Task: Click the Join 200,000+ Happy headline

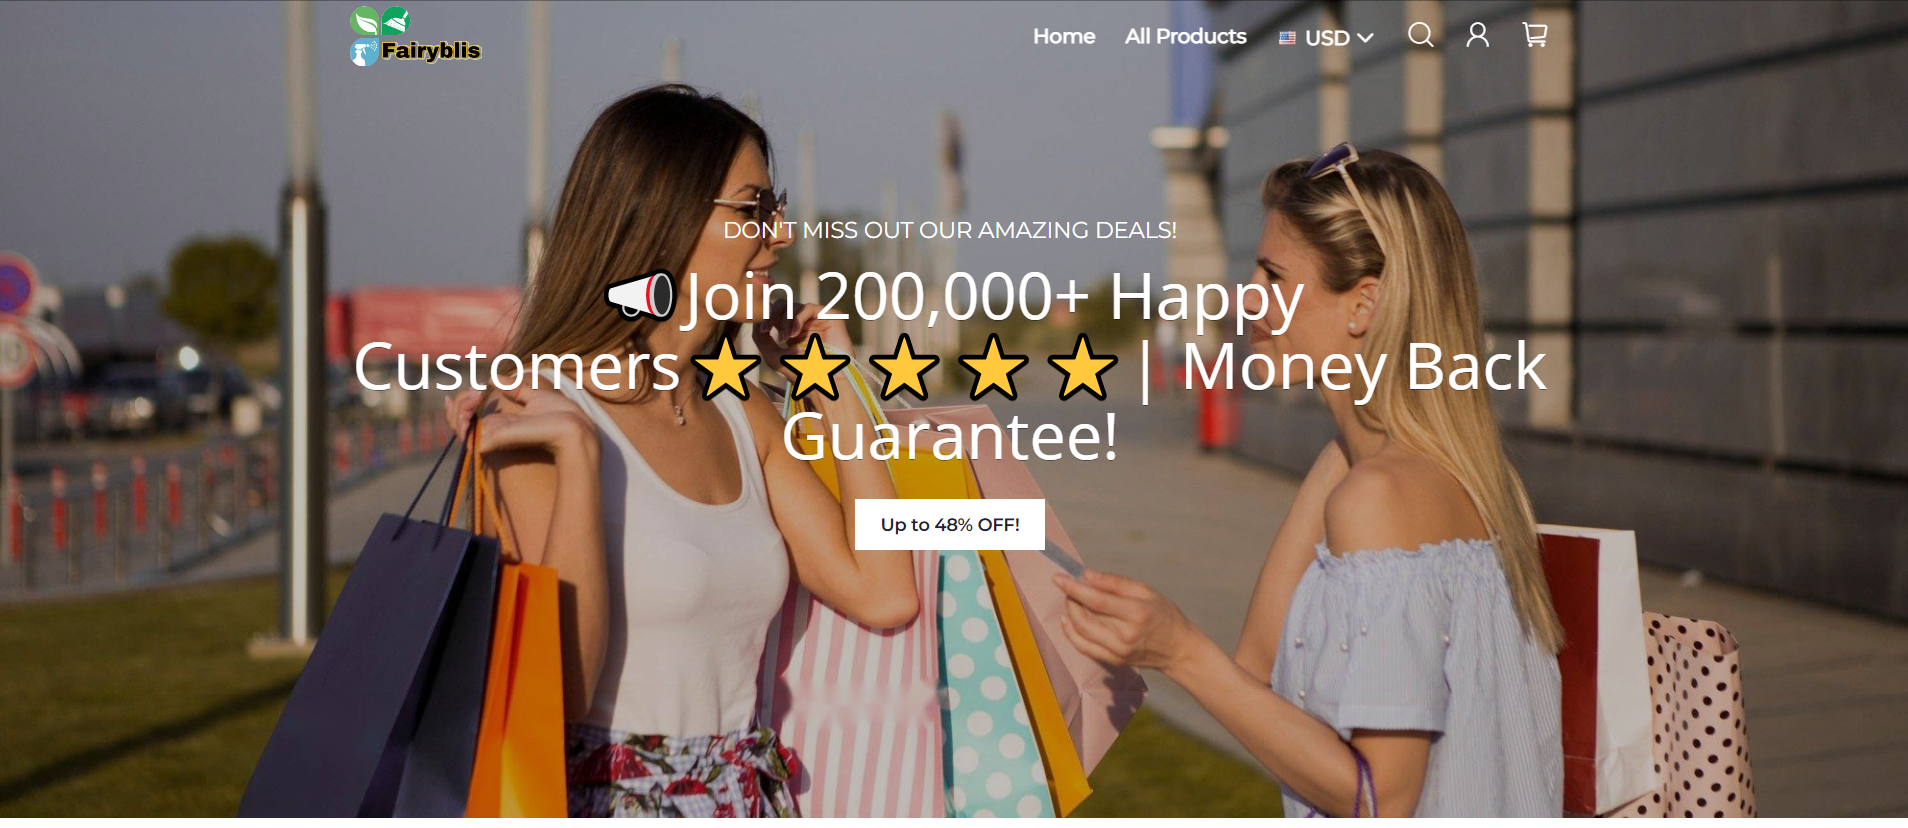Action: 992,298
